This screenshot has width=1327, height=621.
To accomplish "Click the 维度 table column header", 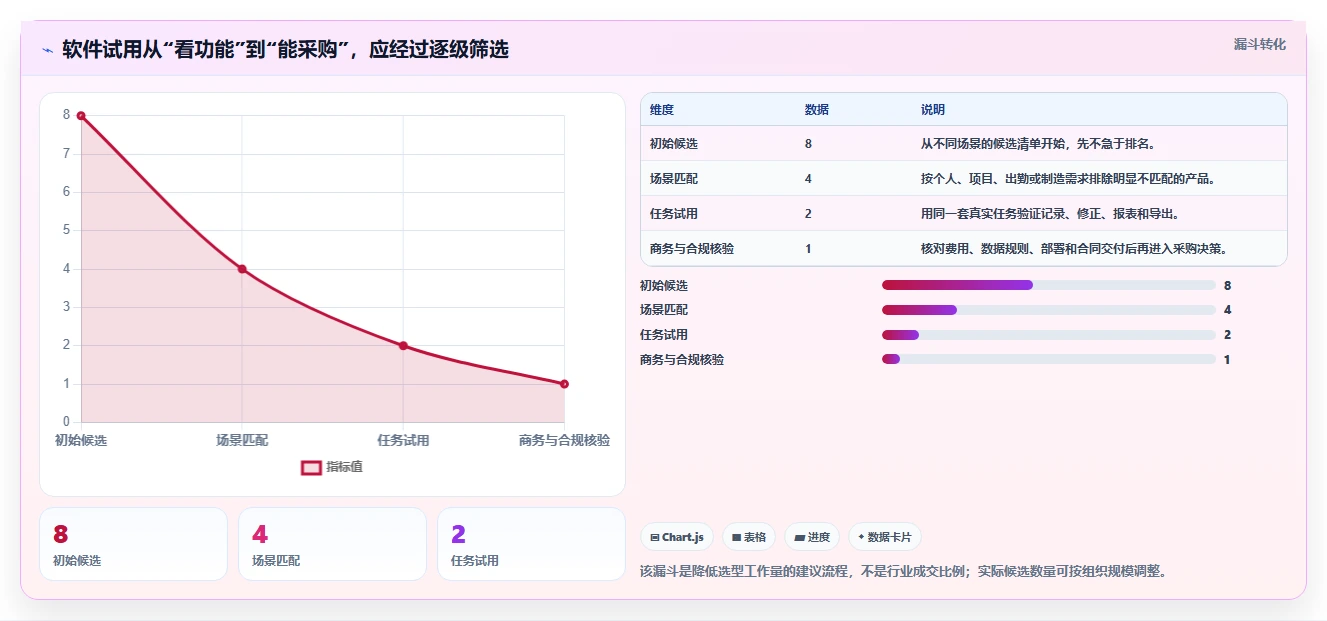I will click(662, 110).
